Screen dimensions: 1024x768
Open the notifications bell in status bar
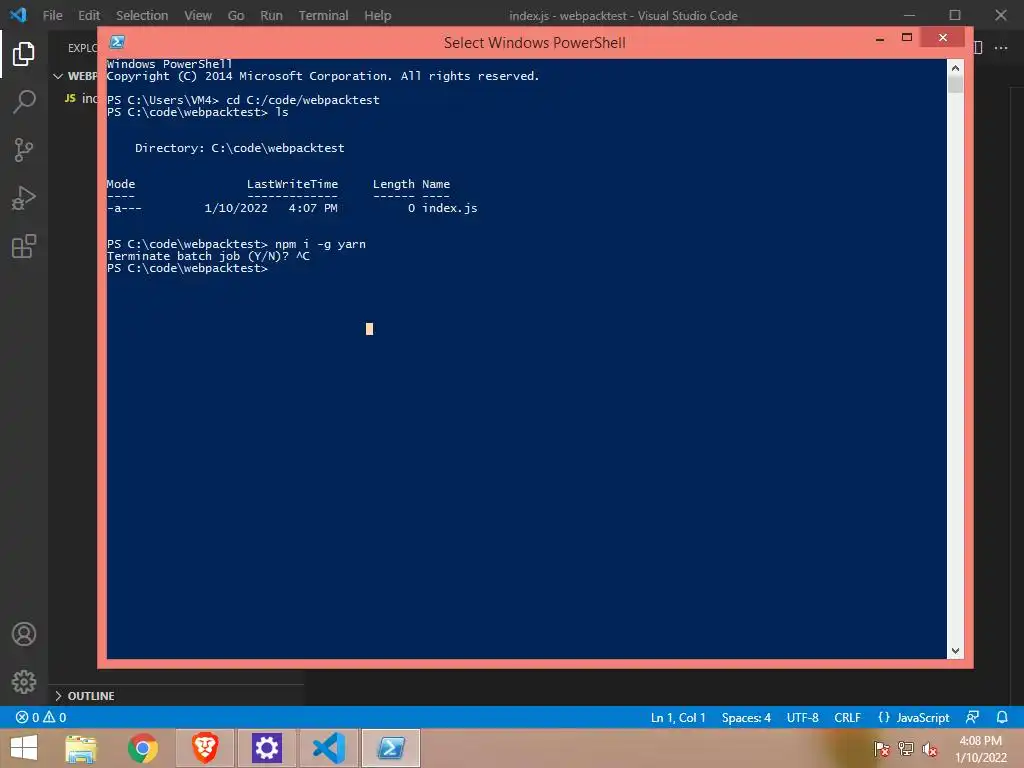1002,717
